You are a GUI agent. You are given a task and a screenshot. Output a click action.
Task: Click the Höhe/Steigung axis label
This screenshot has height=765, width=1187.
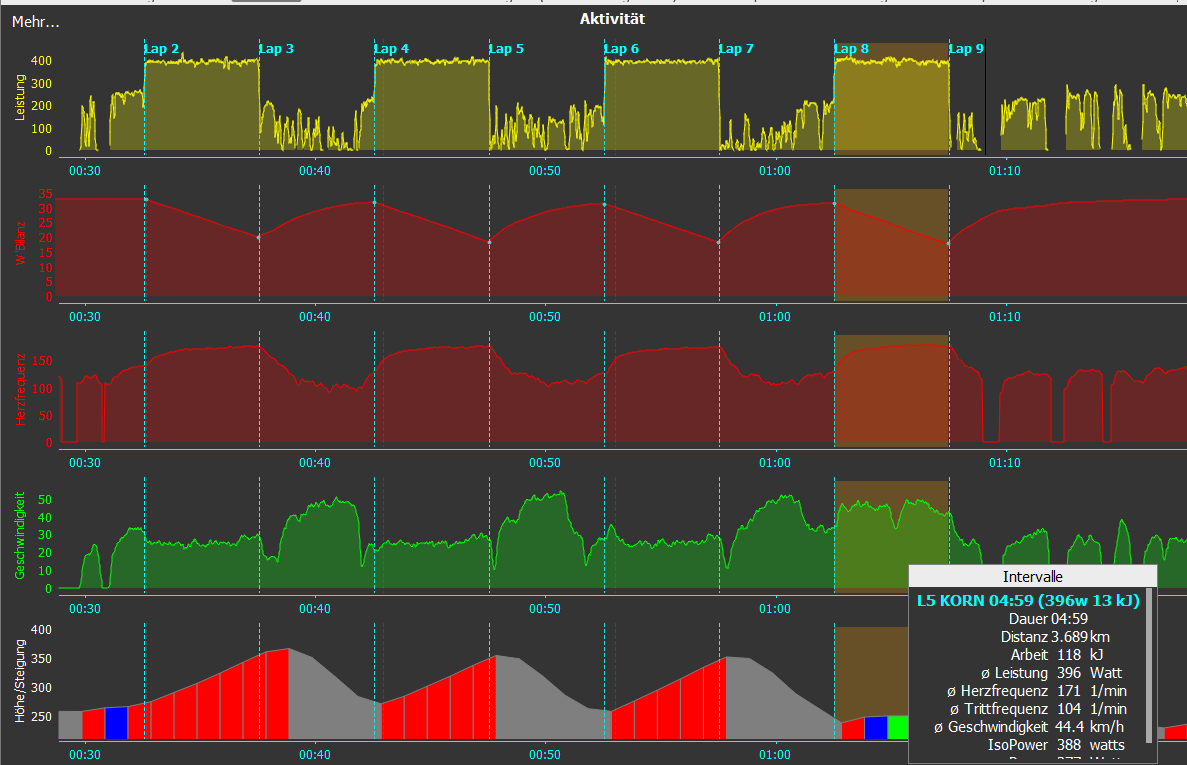21,680
